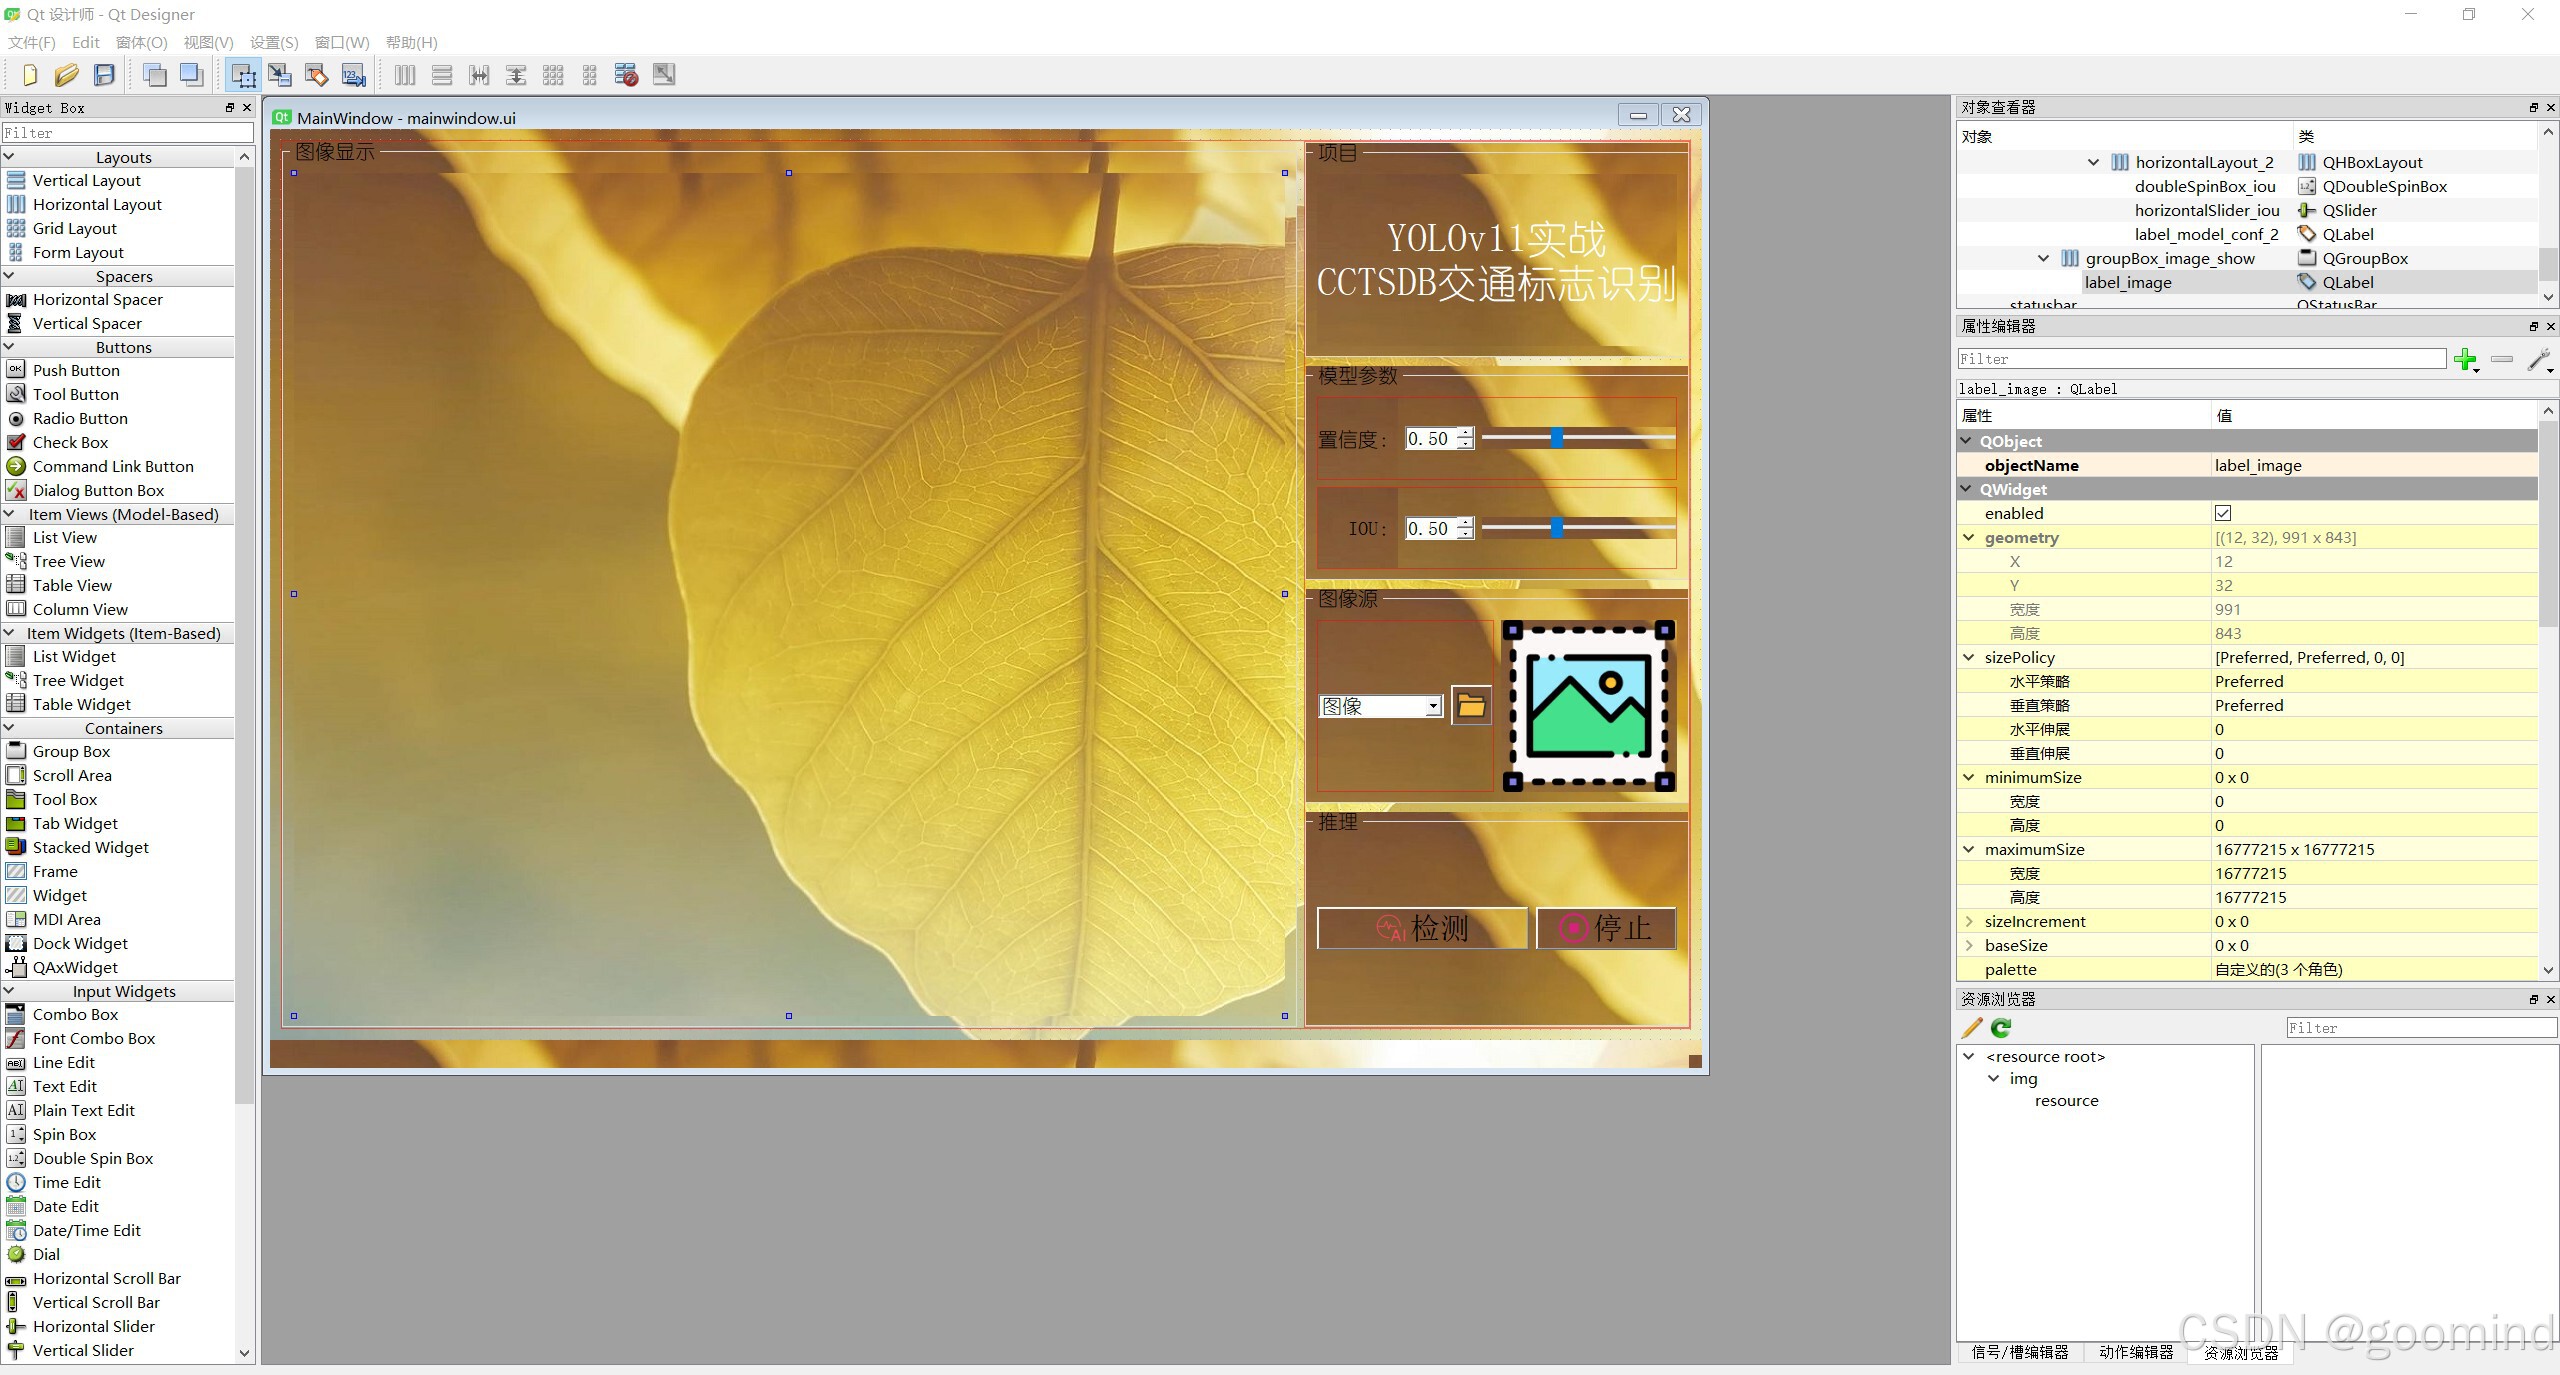
Task: Collapse groupBox_image_show in object tree
Action: (x=2043, y=259)
